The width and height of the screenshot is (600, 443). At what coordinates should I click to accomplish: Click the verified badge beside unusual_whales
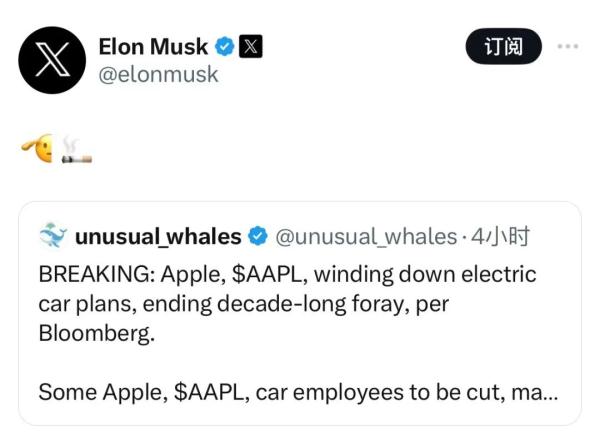click(257, 236)
